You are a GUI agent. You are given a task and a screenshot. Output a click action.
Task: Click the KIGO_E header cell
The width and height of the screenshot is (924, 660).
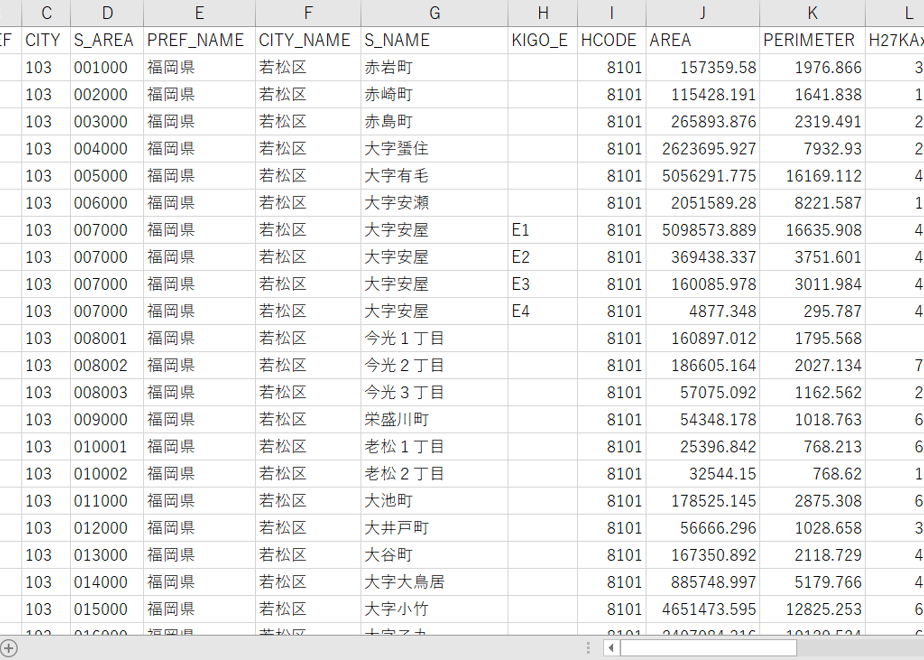click(x=543, y=40)
